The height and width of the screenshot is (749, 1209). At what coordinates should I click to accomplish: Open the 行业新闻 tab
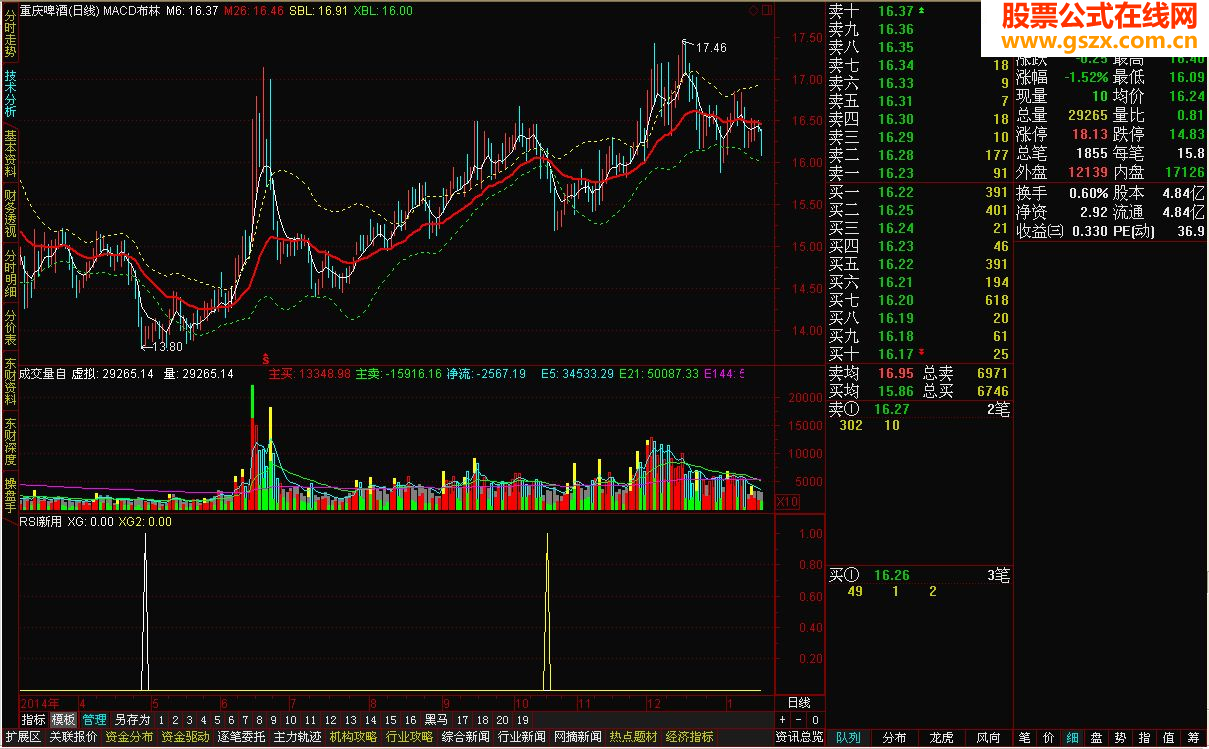click(x=521, y=737)
